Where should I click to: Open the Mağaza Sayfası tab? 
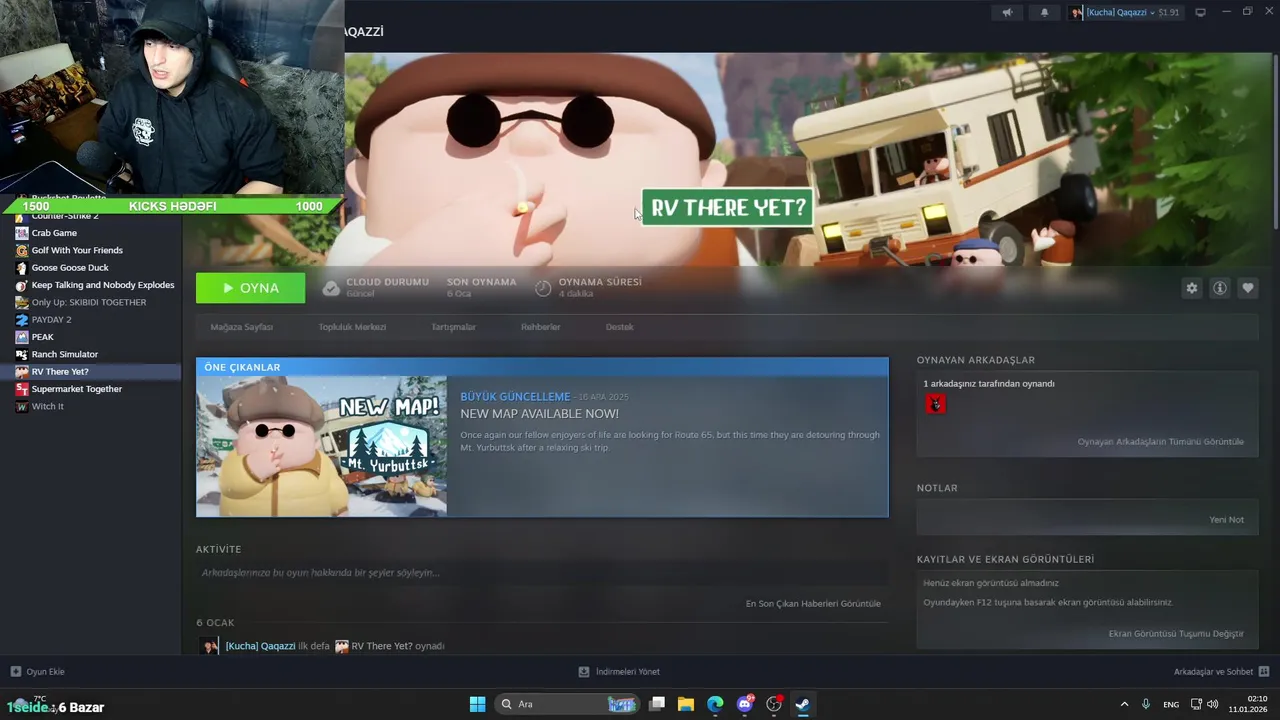pyautogui.click(x=241, y=327)
